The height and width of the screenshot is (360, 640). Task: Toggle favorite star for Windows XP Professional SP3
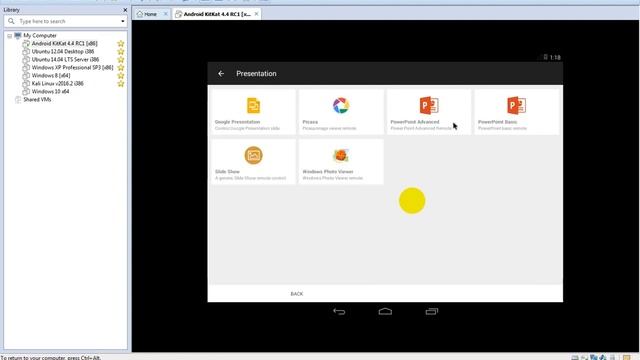click(x=121, y=67)
